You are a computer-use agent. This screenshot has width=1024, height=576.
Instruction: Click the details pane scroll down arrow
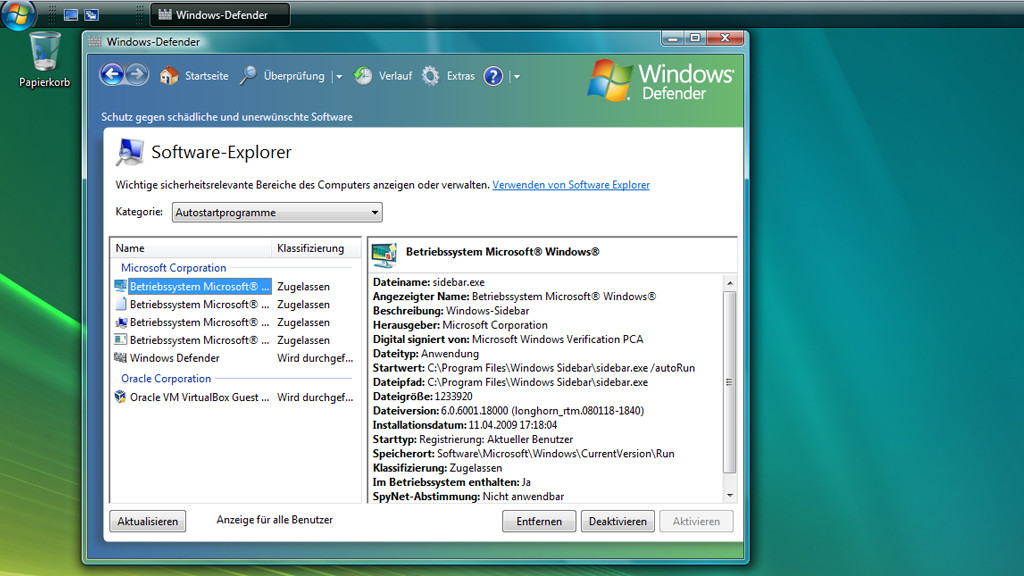[x=729, y=496]
